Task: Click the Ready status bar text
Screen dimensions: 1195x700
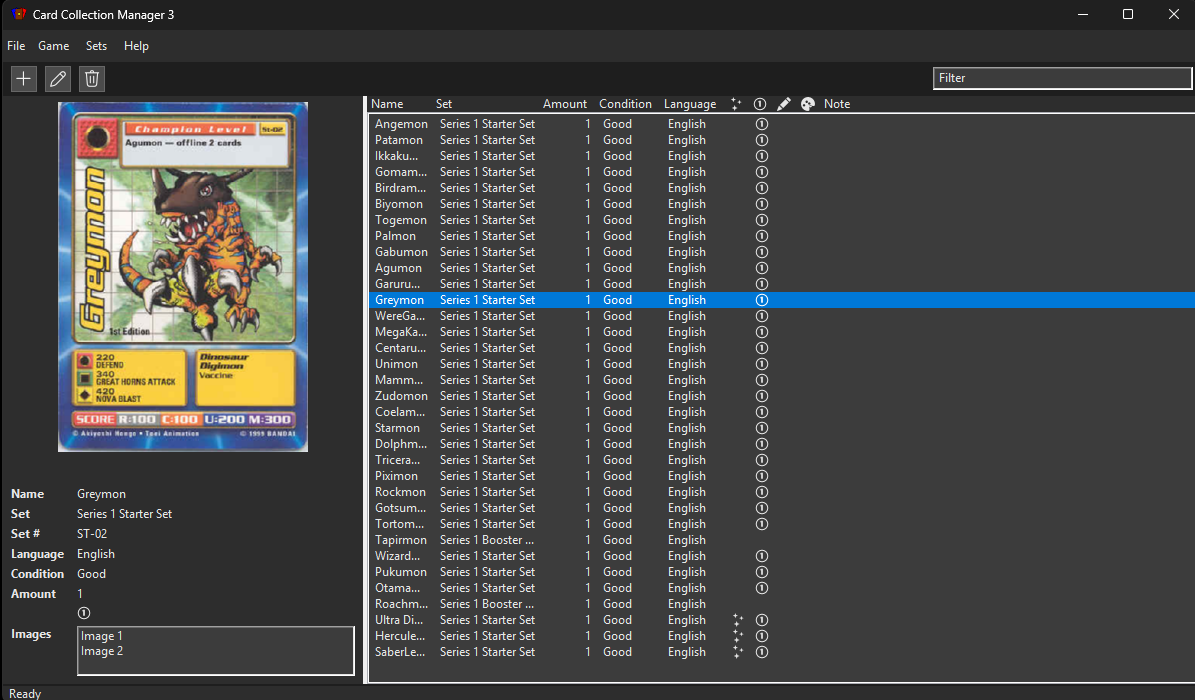Action: click(25, 693)
